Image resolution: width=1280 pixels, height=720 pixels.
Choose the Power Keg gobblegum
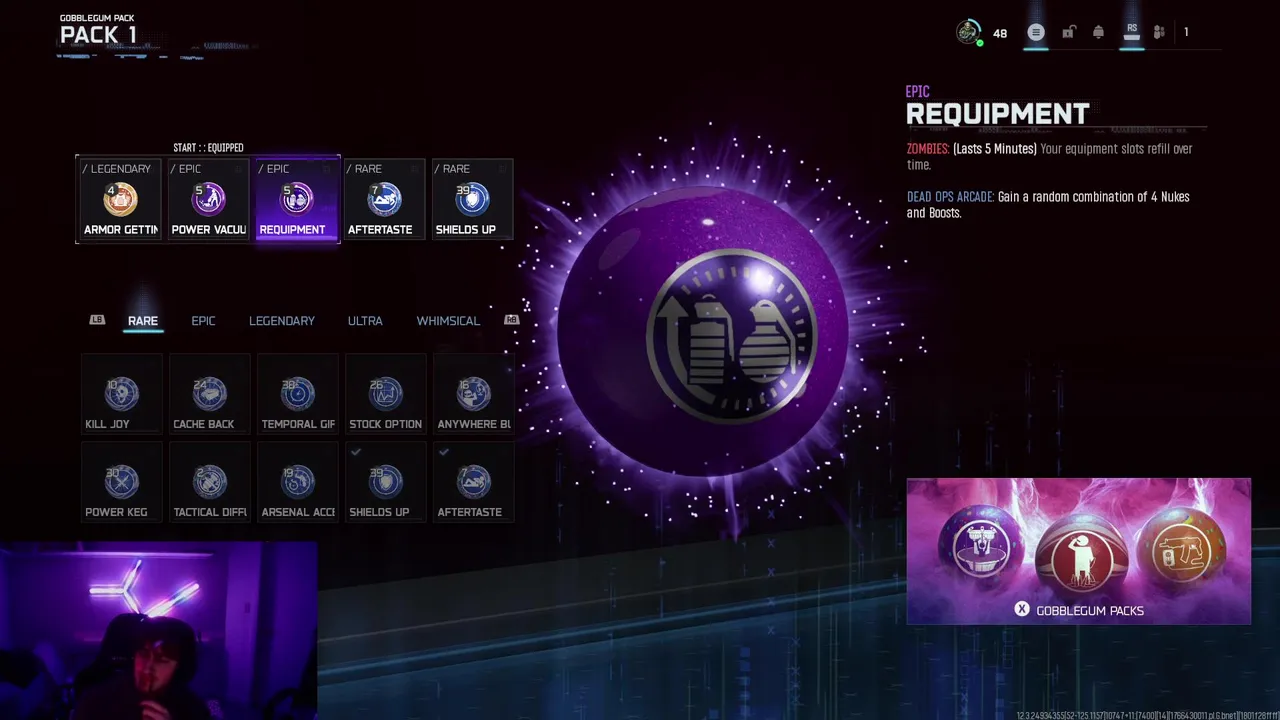(122, 481)
